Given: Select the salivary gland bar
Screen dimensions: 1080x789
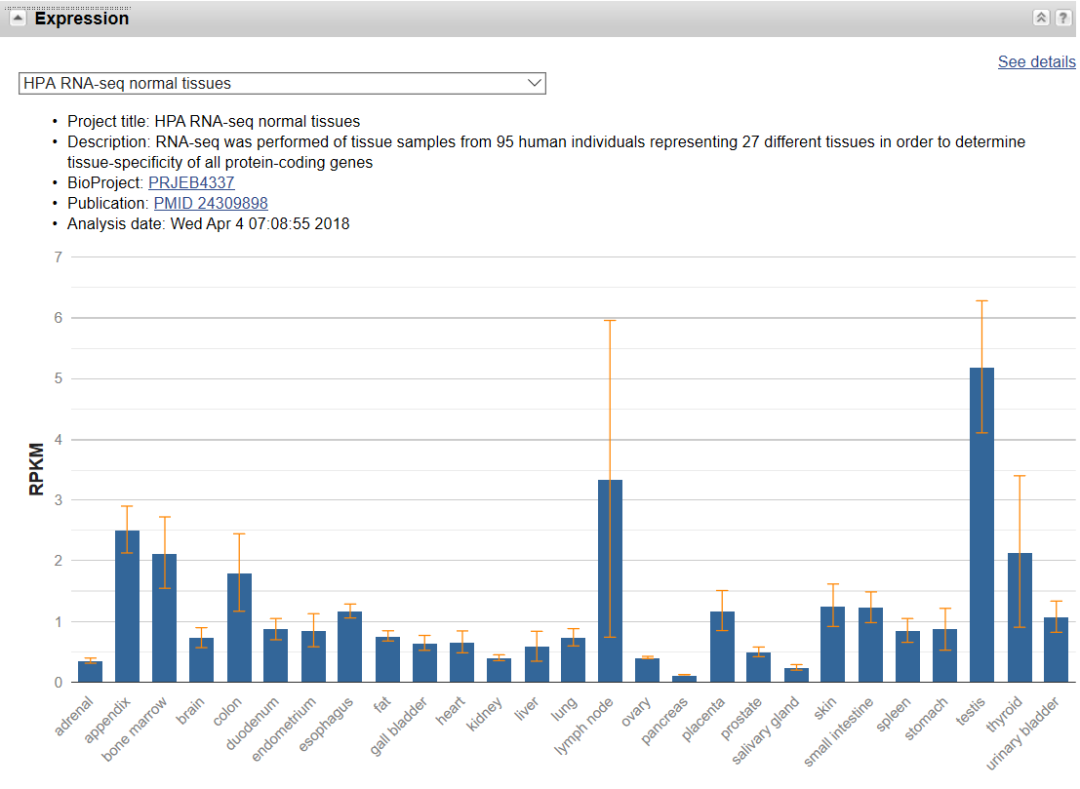Looking at the screenshot, I should pos(796,675).
